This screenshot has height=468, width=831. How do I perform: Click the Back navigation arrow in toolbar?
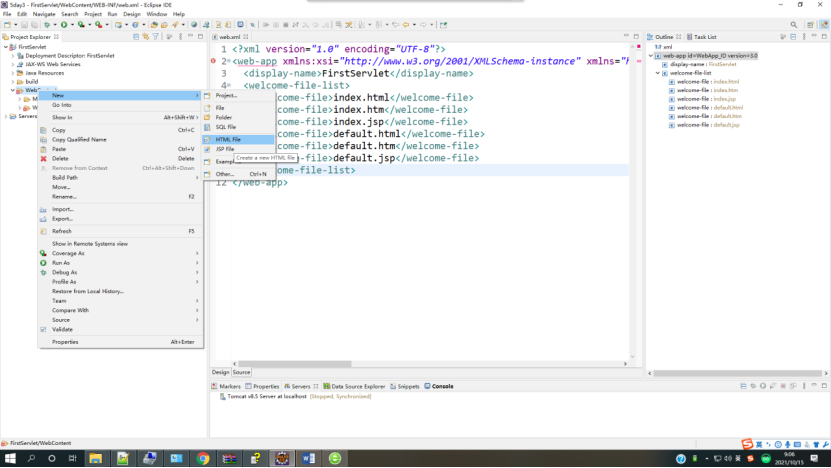click(406, 25)
